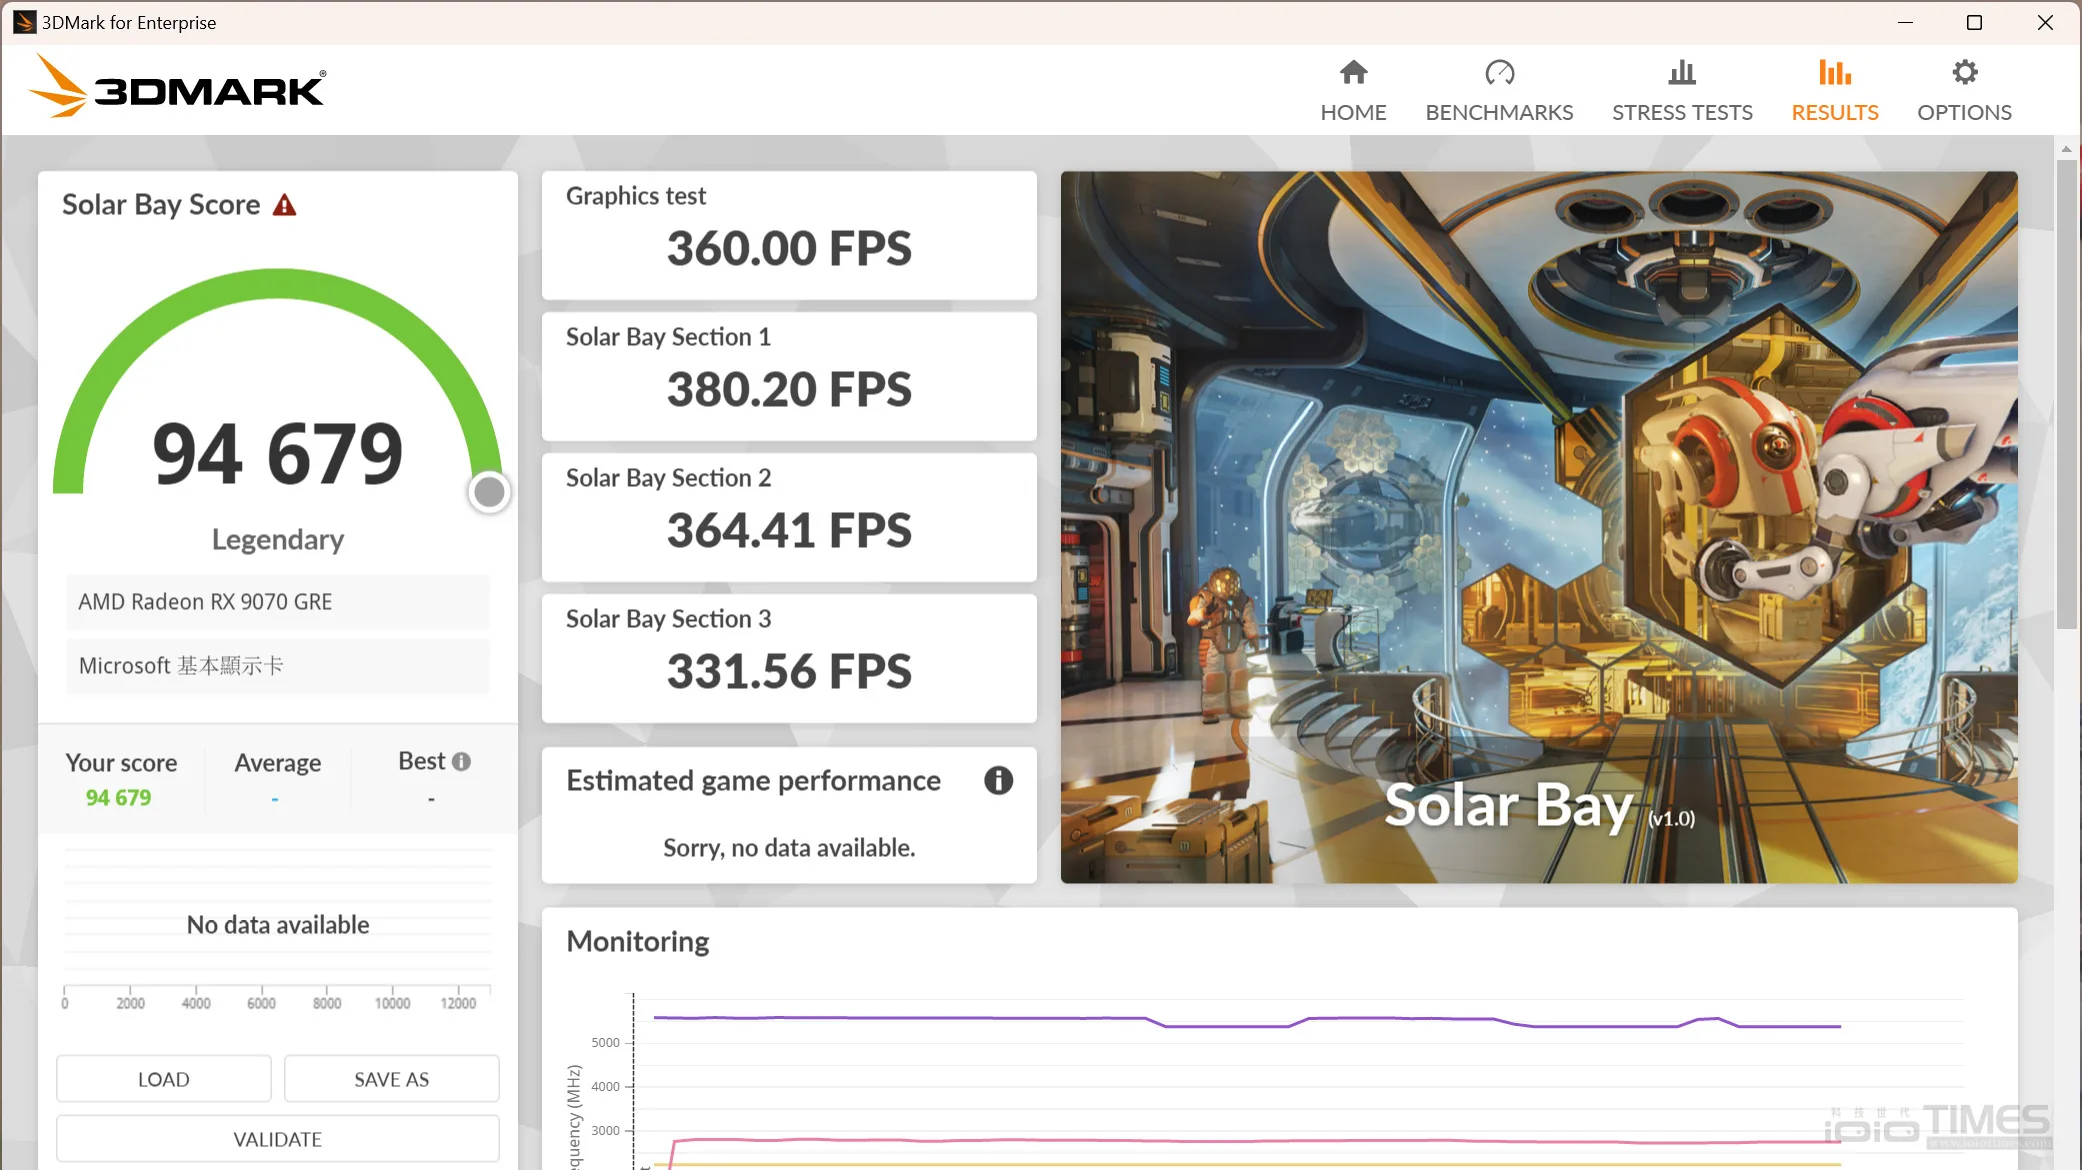
Task: Go to the STRESS TESTS tab label
Action: pyautogui.click(x=1682, y=112)
